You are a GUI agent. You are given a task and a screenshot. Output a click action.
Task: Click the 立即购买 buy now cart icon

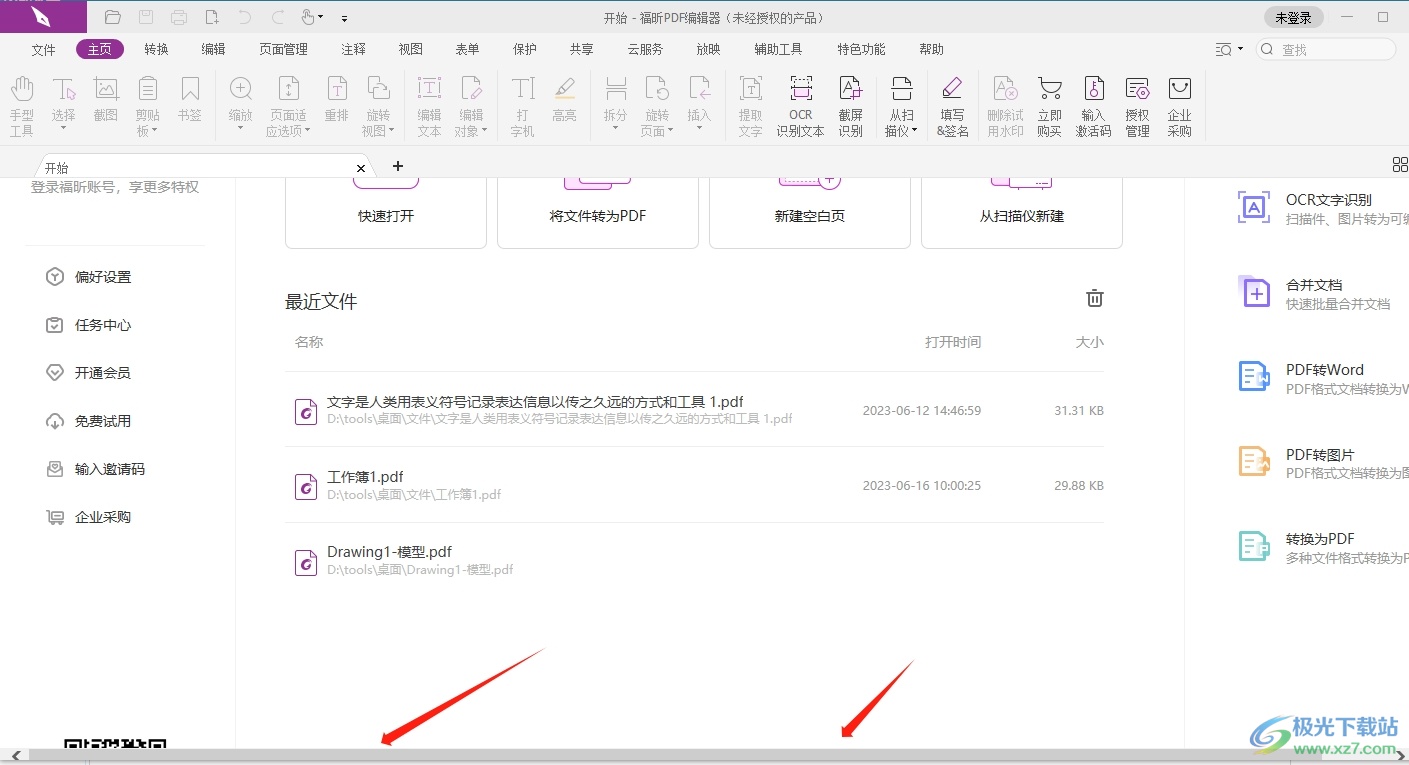(1049, 106)
